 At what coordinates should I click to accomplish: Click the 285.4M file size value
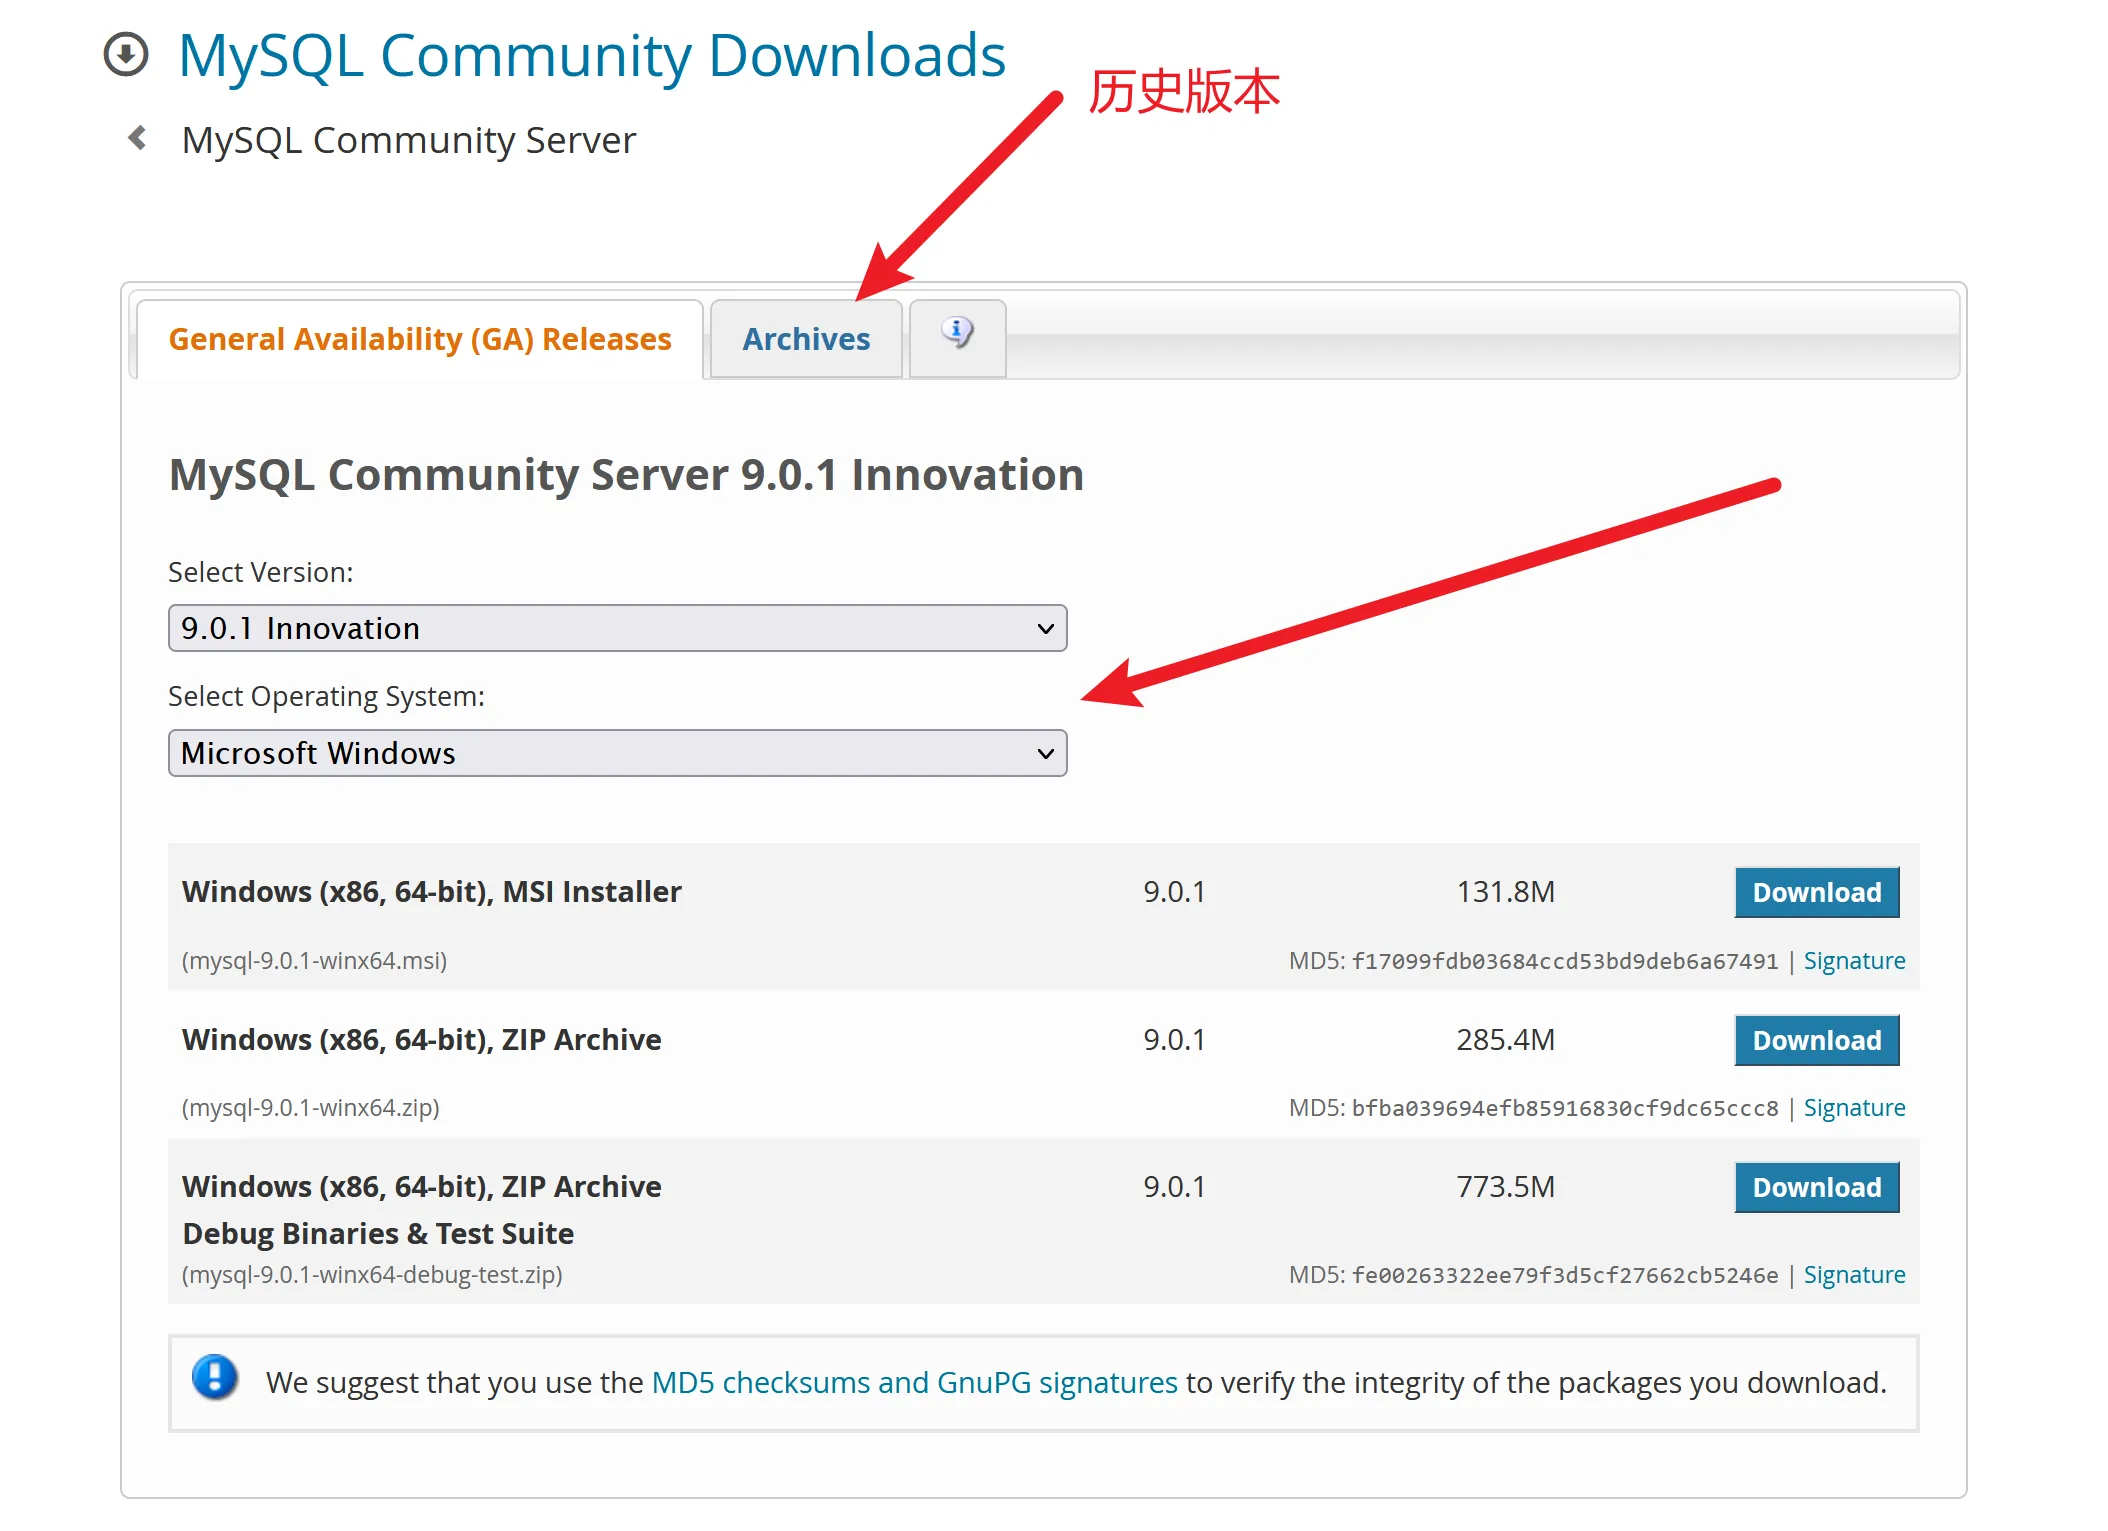[x=1505, y=1039]
